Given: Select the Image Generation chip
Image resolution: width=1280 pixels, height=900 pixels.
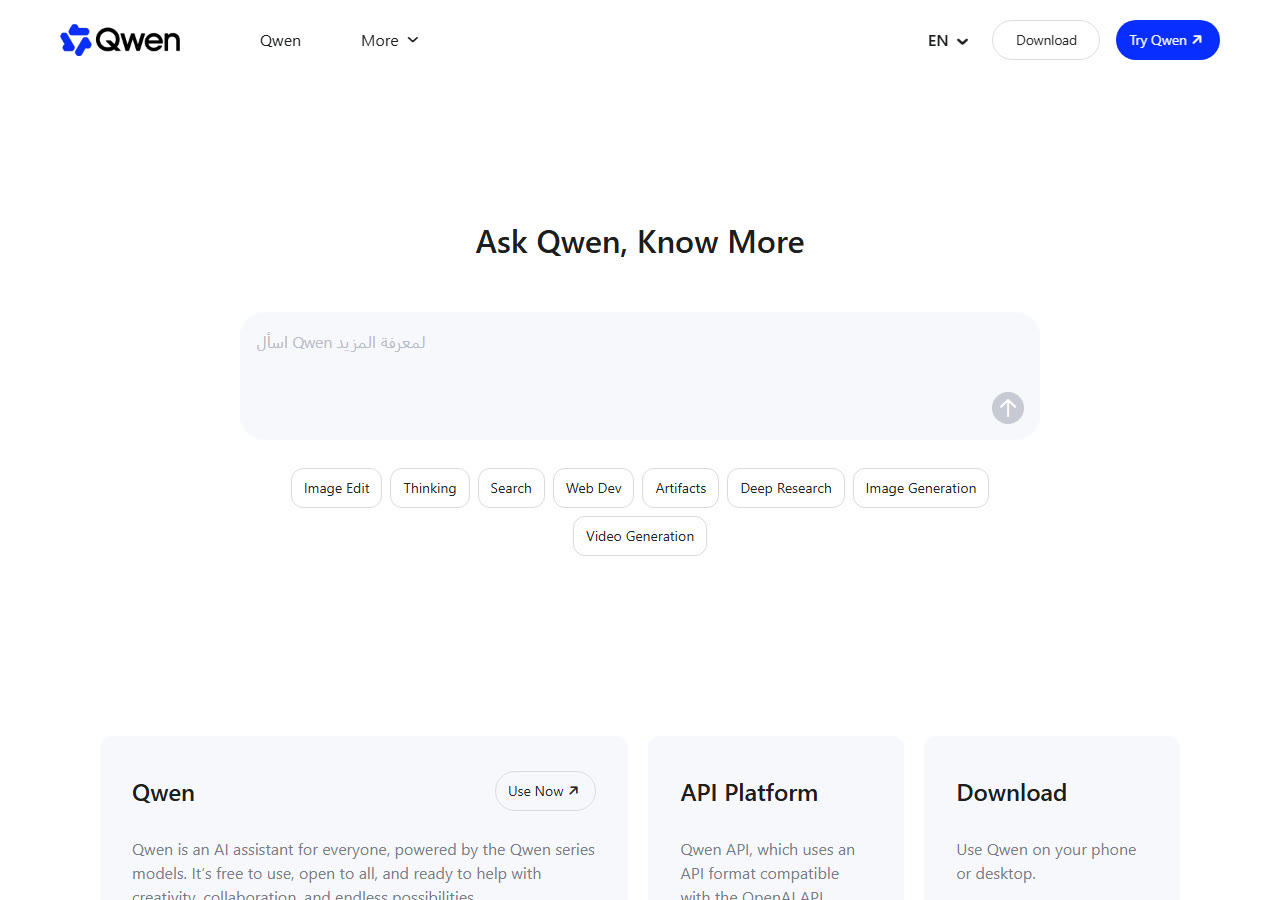Looking at the screenshot, I should click(x=921, y=488).
